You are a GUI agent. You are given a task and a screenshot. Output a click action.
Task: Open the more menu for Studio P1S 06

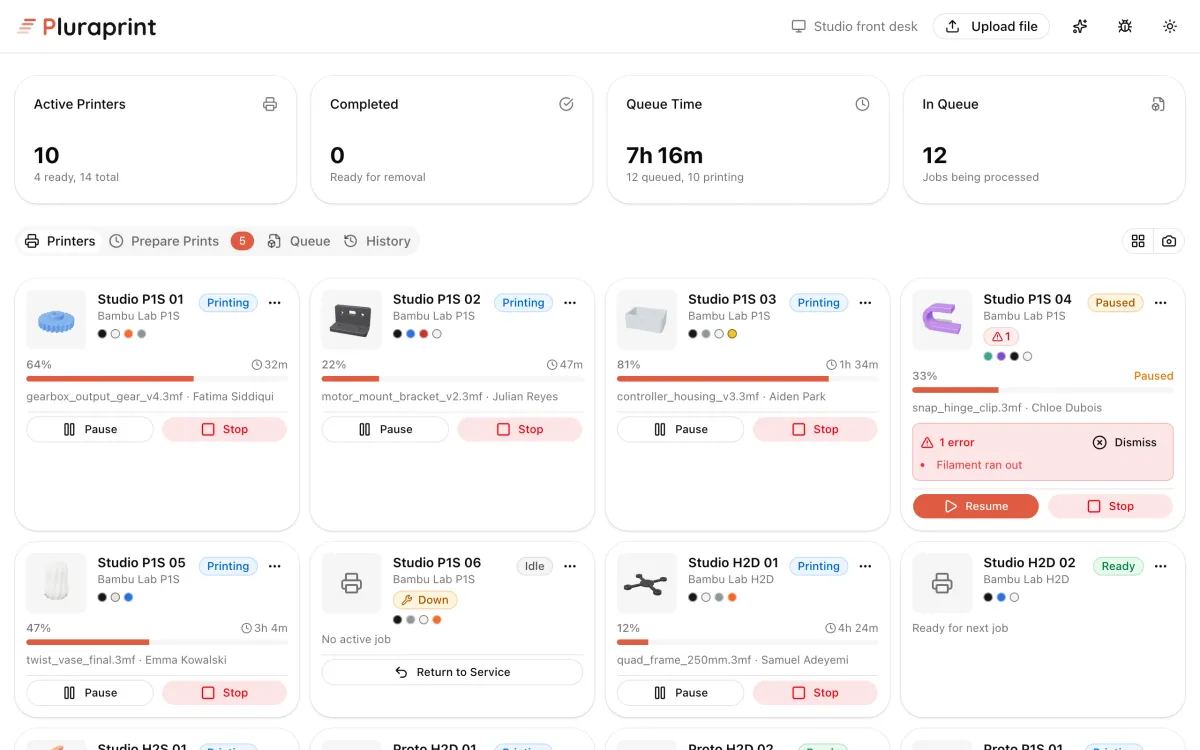tap(570, 566)
